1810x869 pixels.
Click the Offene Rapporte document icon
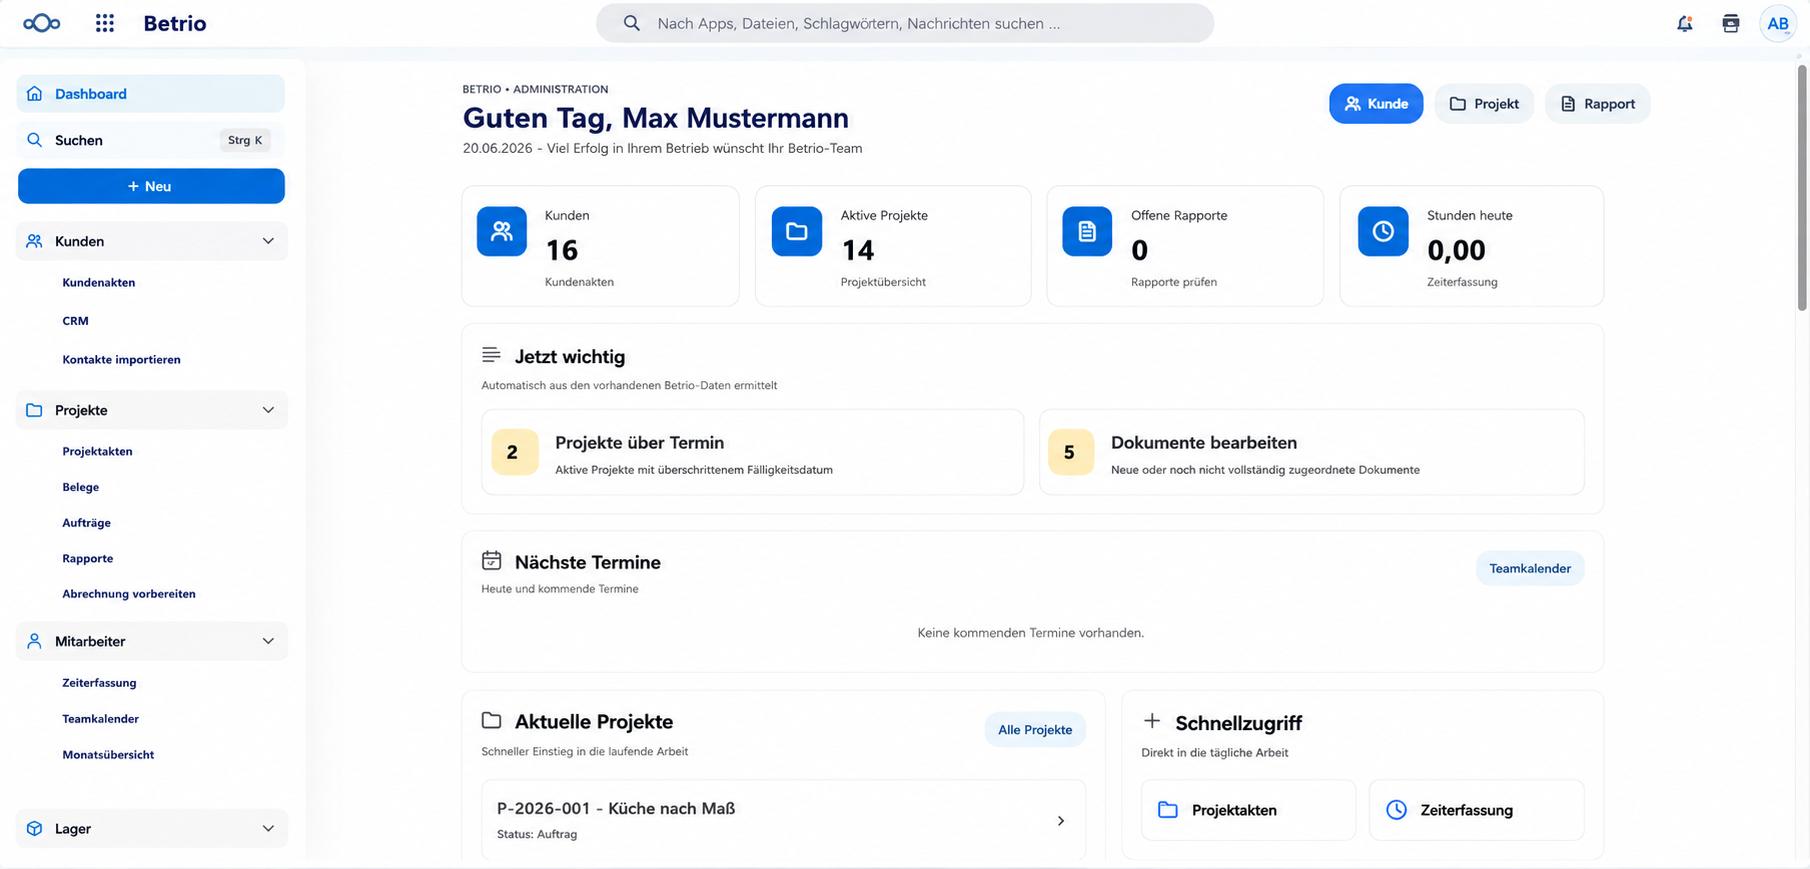coord(1087,231)
